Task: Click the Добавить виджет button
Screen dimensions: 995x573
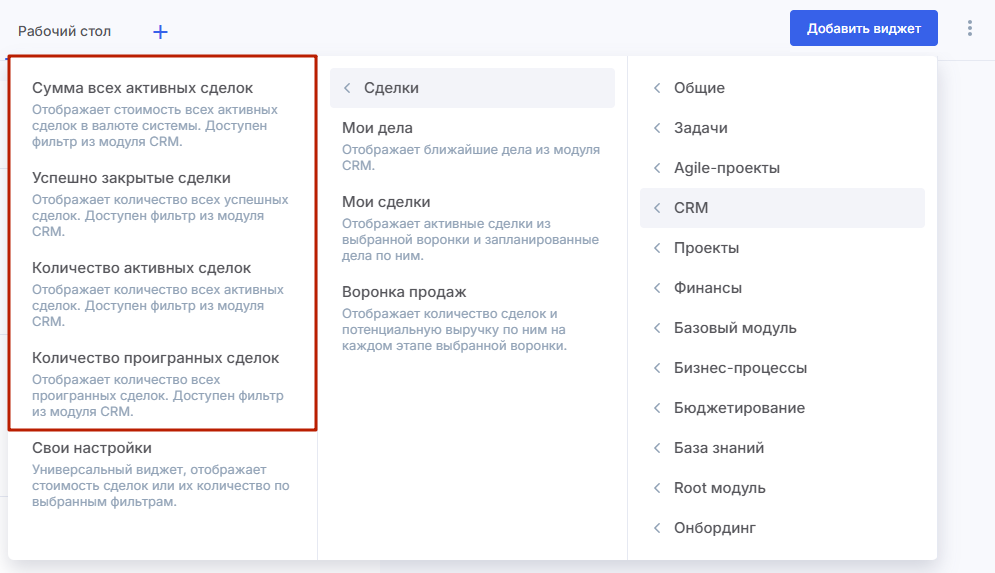Action: 864,28
